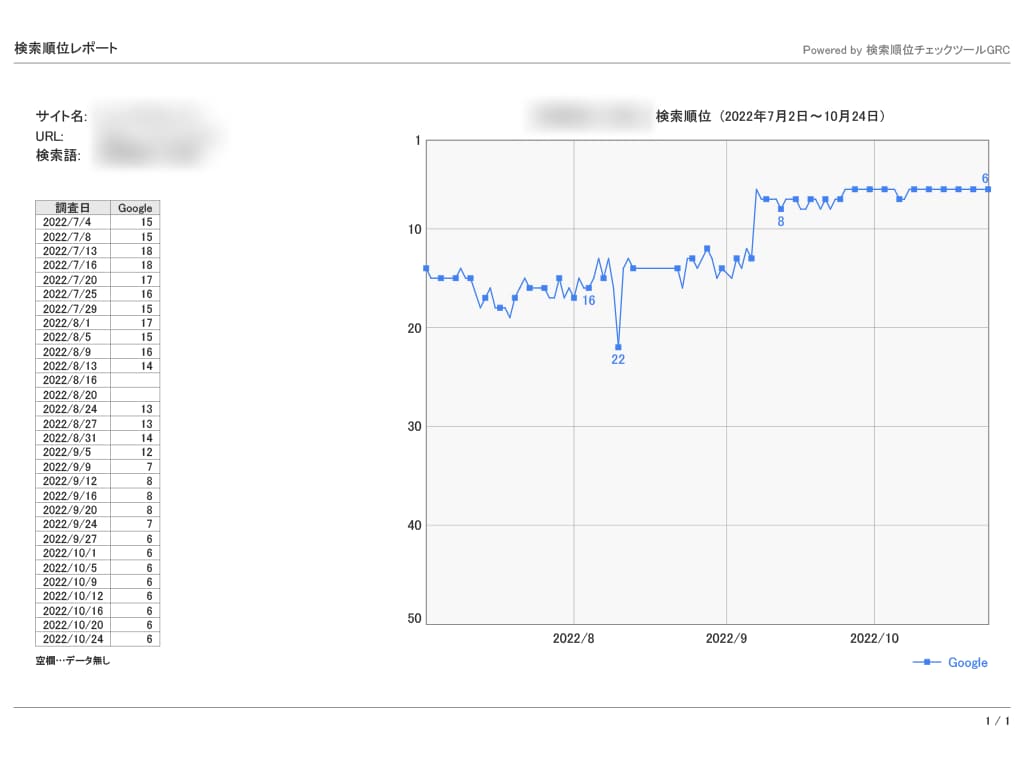
Task: Click the rank value in the 2022/9/5 row
Action: (x=146, y=452)
